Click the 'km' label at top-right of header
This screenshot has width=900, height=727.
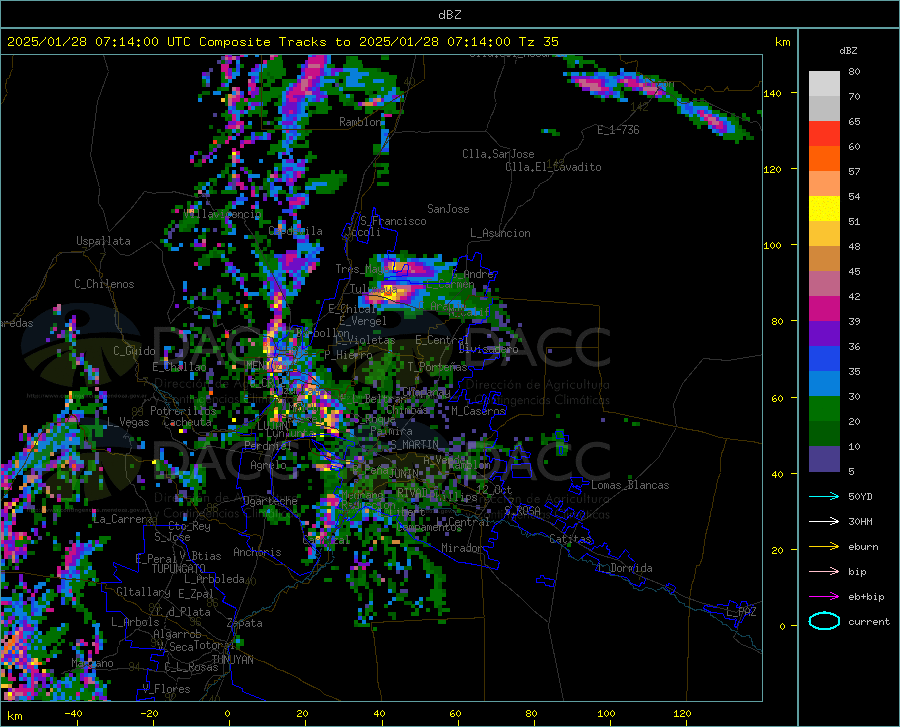pyautogui.click(x=782, y=42)
